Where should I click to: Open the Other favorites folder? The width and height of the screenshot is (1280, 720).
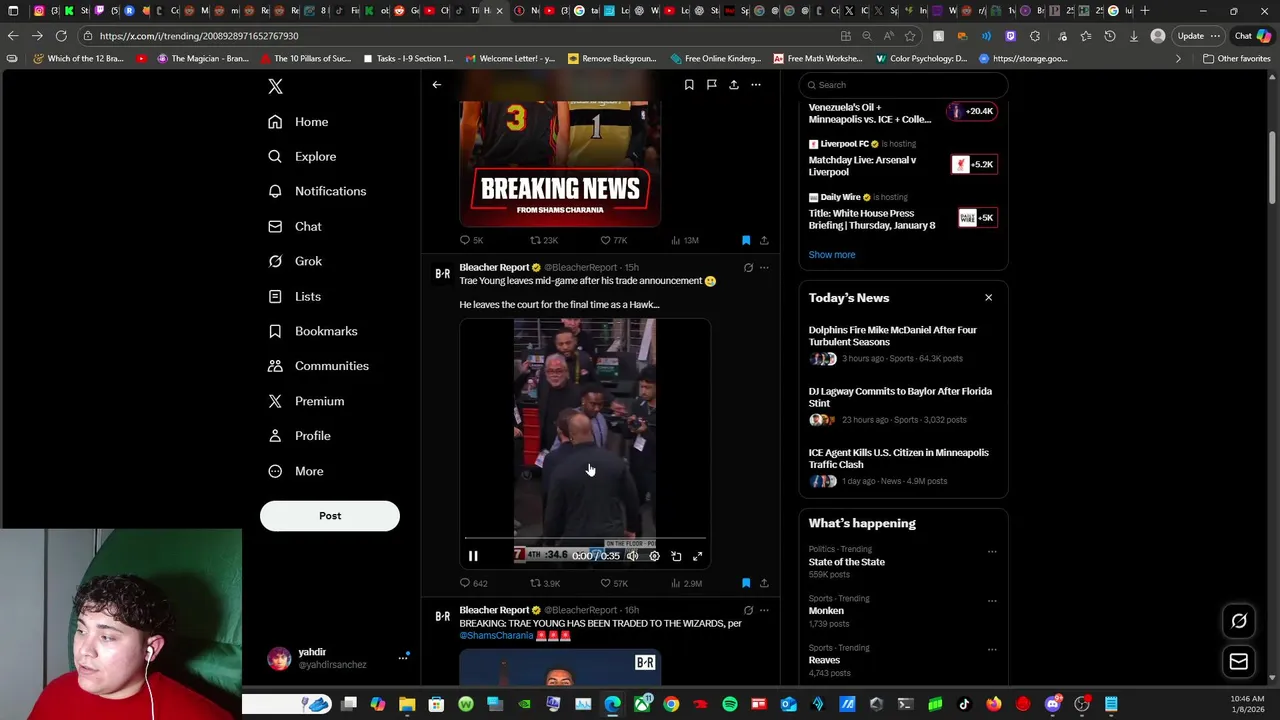pyautogui.click(x=1236, y=59)
